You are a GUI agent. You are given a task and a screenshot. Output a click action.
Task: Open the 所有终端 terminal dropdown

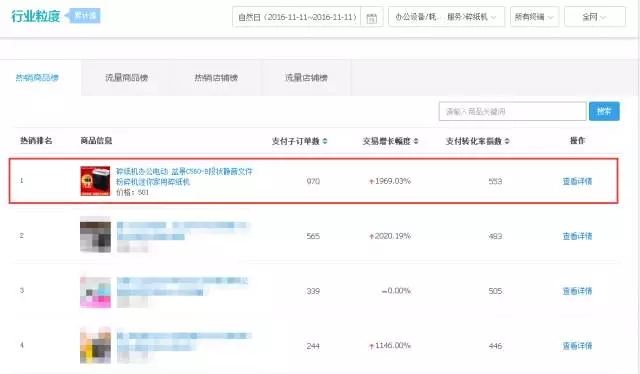tap(534, 17)
